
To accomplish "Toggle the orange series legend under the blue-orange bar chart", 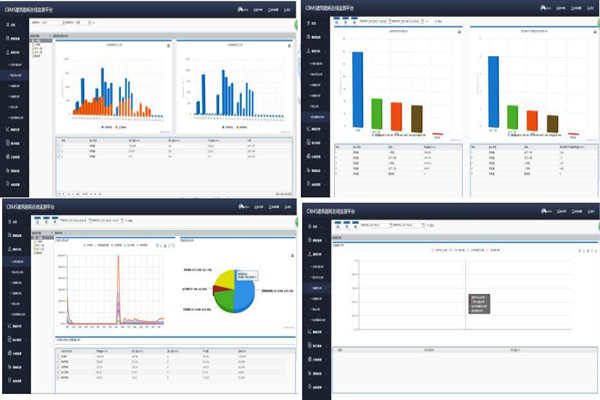I will click(x=121, y=128).
